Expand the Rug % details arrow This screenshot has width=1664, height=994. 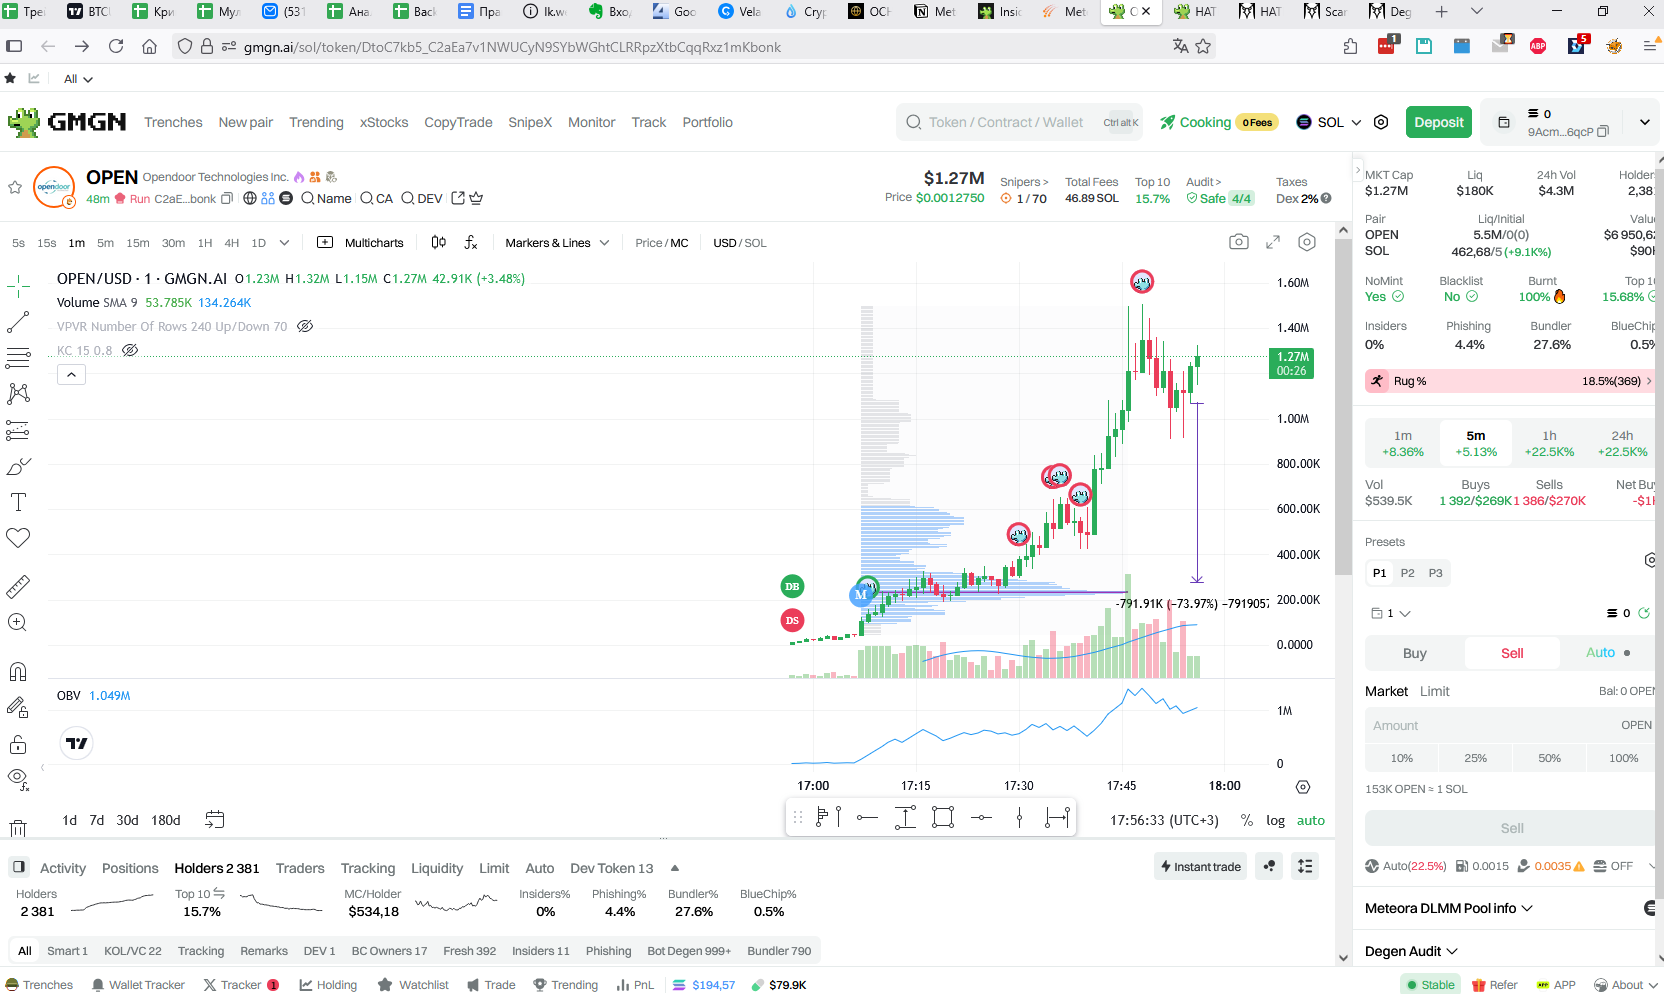pos(1648,381)
